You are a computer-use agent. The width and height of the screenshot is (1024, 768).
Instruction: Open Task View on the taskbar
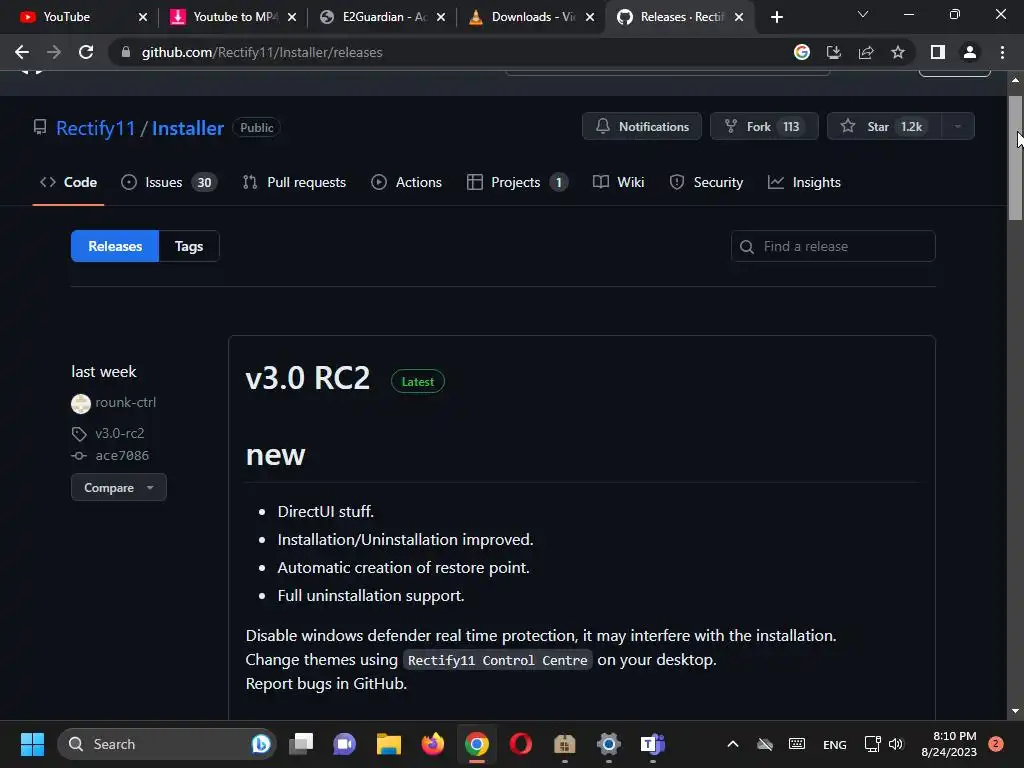(x=301, y=744)
